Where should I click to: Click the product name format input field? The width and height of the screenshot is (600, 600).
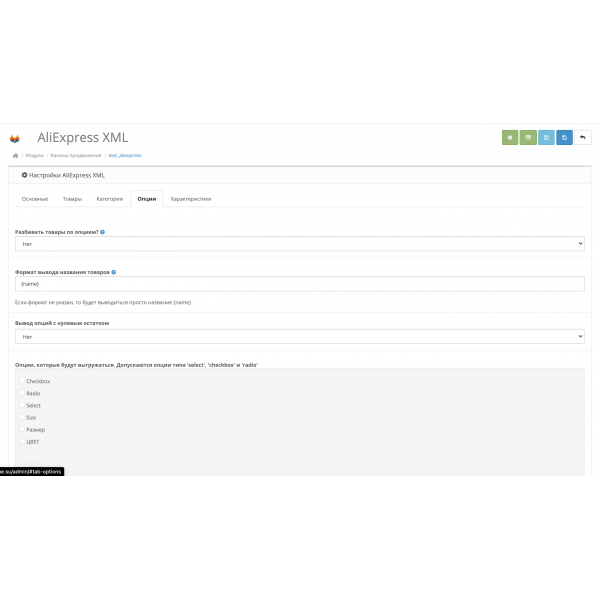tap(300, 284)
